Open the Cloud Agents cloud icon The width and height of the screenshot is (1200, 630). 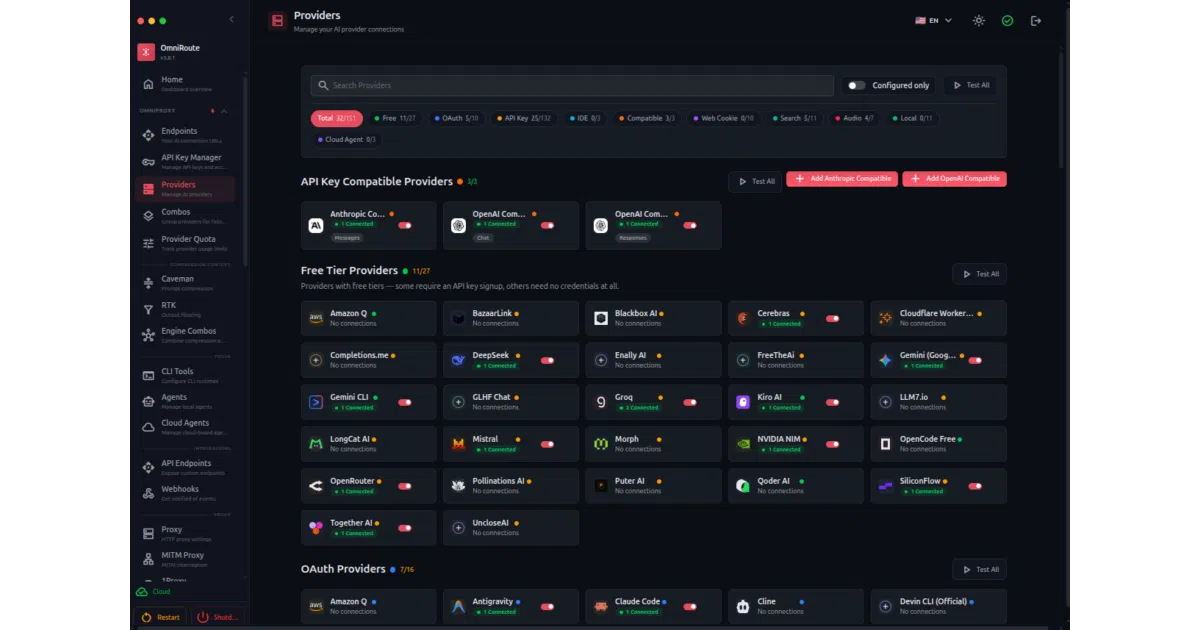148,427
